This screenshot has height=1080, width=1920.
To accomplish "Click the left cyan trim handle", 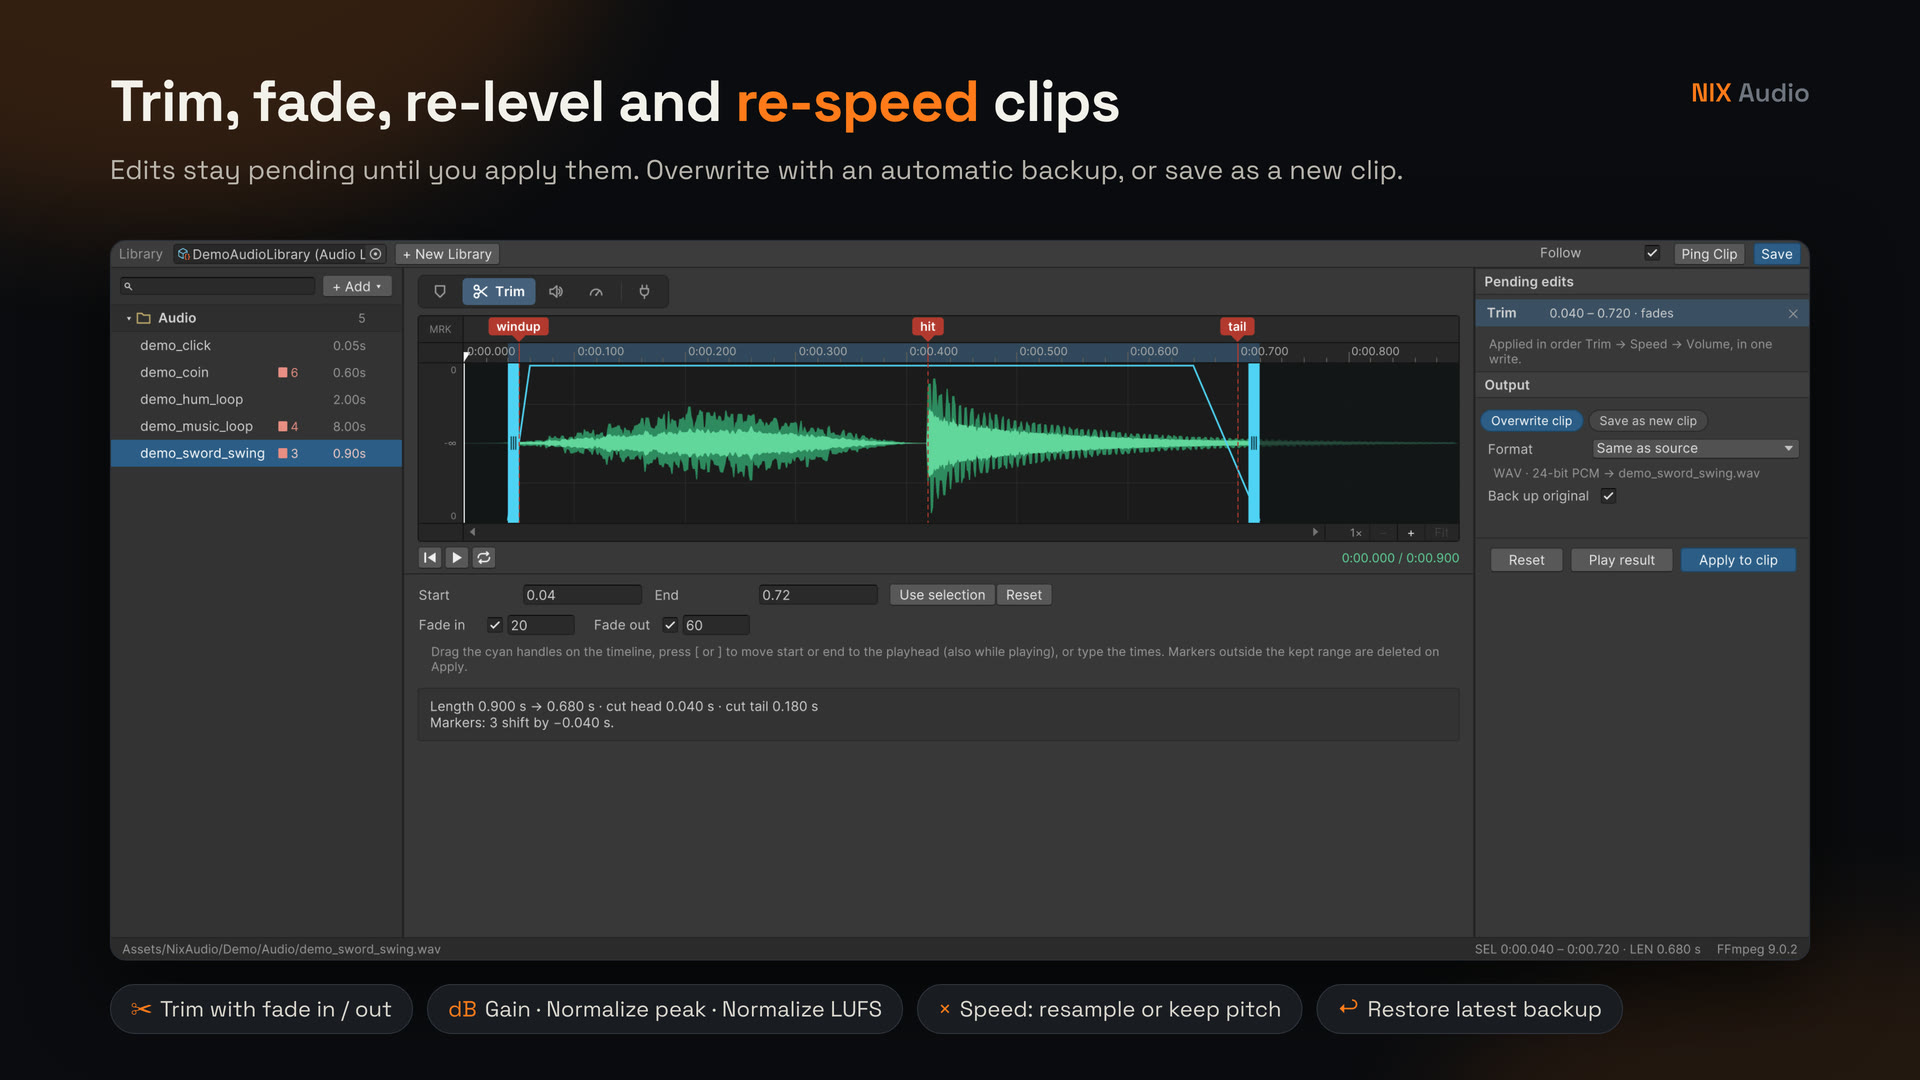I will [513, 443].
